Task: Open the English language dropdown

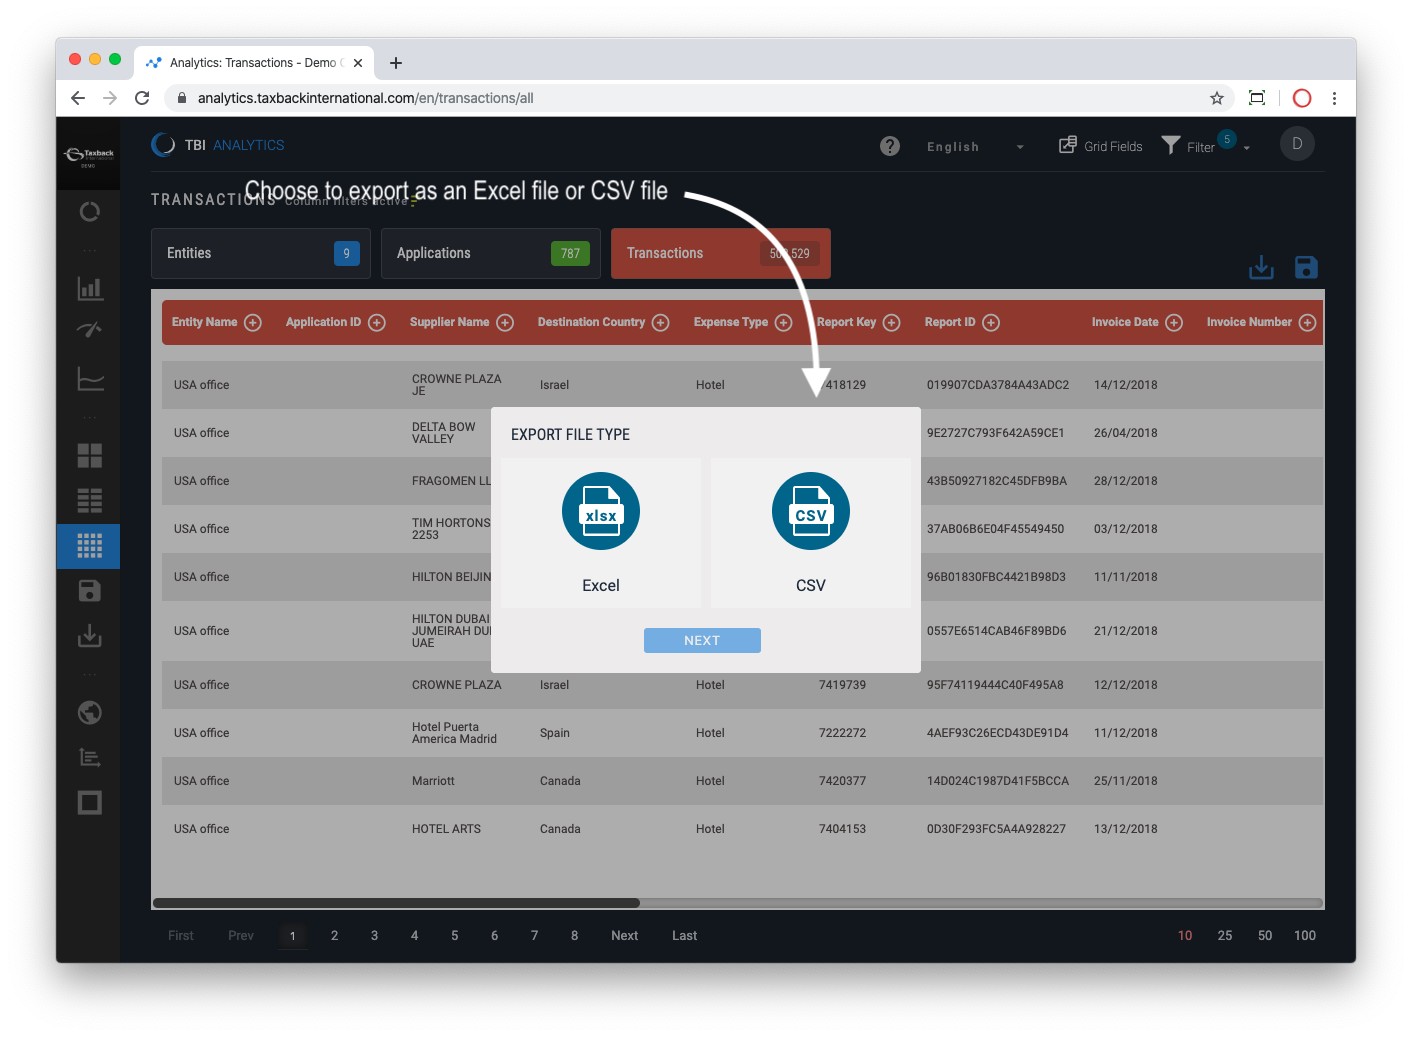Action: (x=975, y=146)
